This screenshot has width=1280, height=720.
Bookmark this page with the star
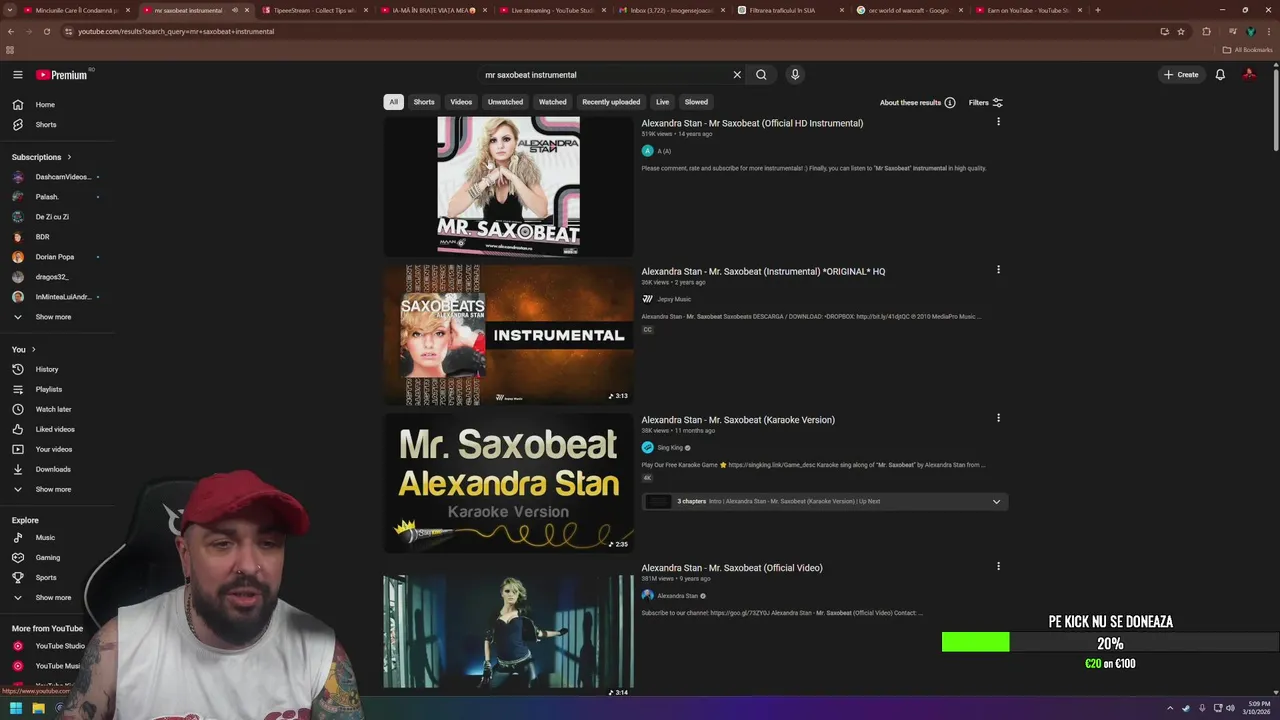[x=1181, y=31]
